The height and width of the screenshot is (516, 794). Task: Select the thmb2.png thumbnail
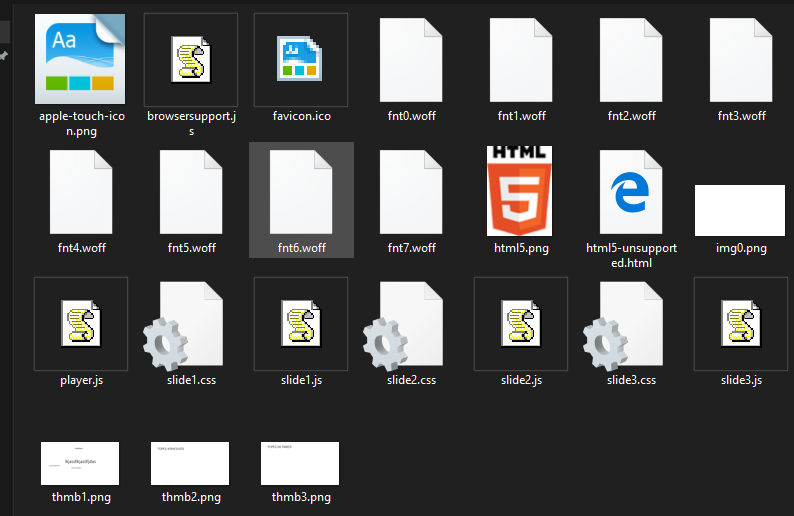(x=190, y=463)
